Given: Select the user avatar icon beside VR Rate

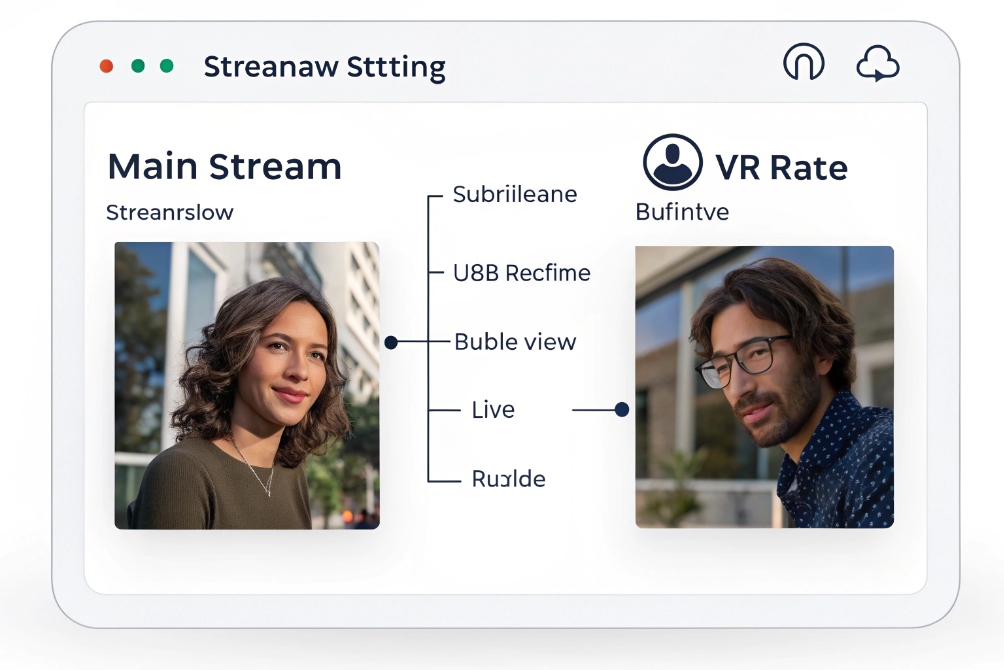Looking at the screenshot, I should pyautogui.click(x=673, y=163).
